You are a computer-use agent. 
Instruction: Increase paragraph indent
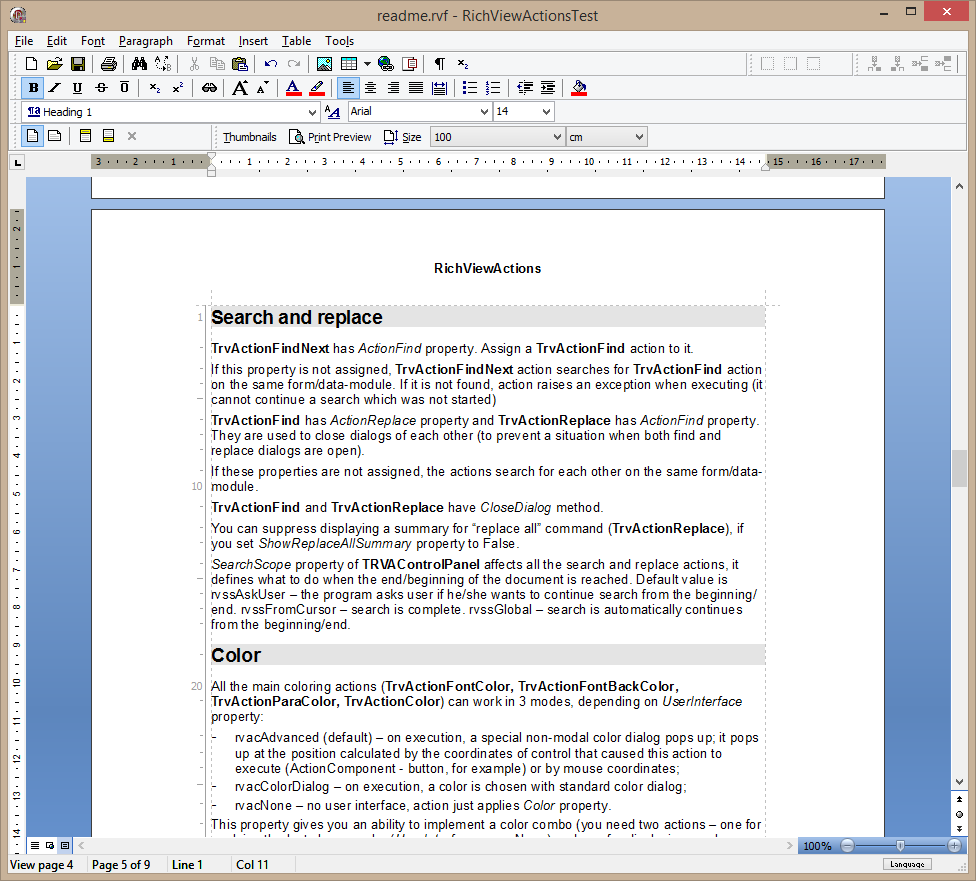click(x=548, y=88)
